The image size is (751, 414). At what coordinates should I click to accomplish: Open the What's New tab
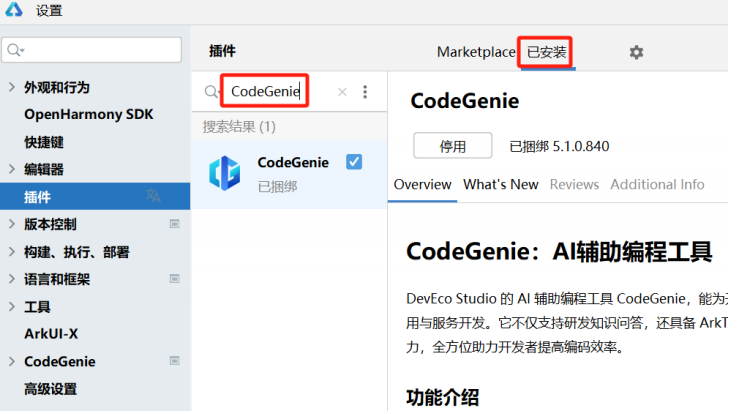pos(501,184)
